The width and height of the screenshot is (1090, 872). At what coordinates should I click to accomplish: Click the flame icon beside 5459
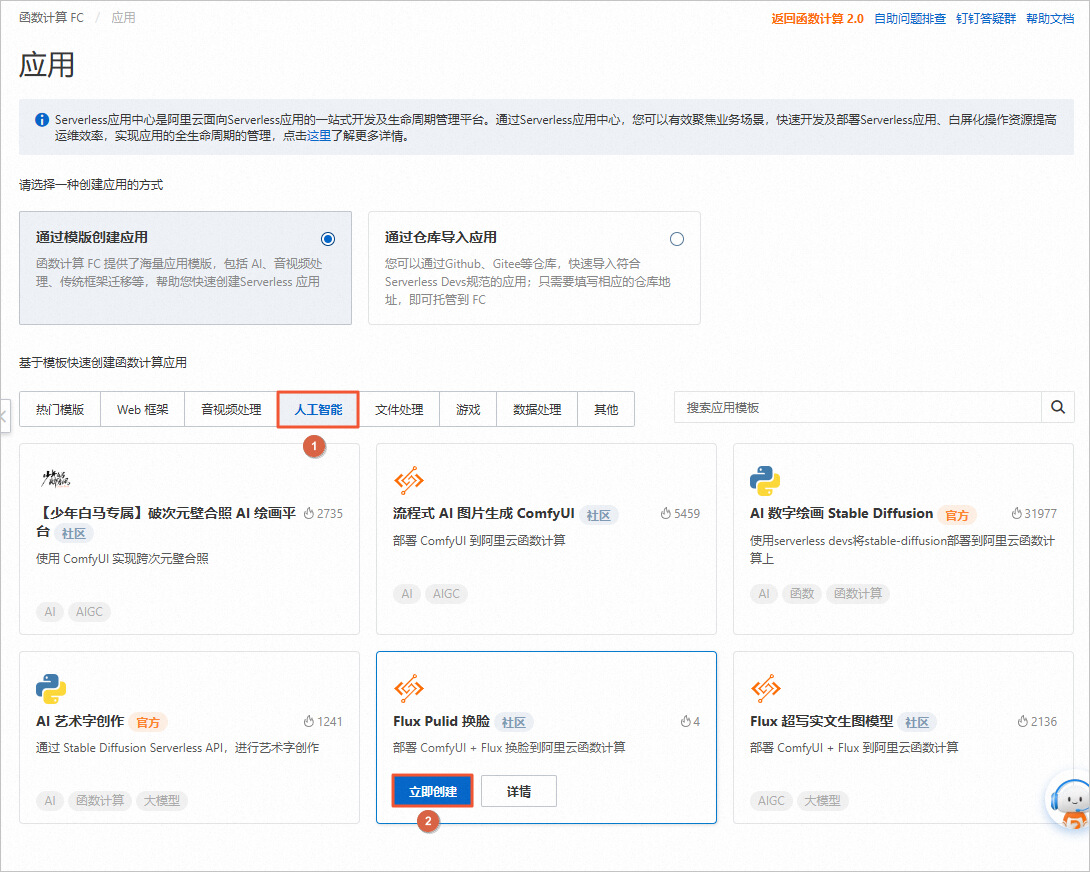[x=665, y=513]
